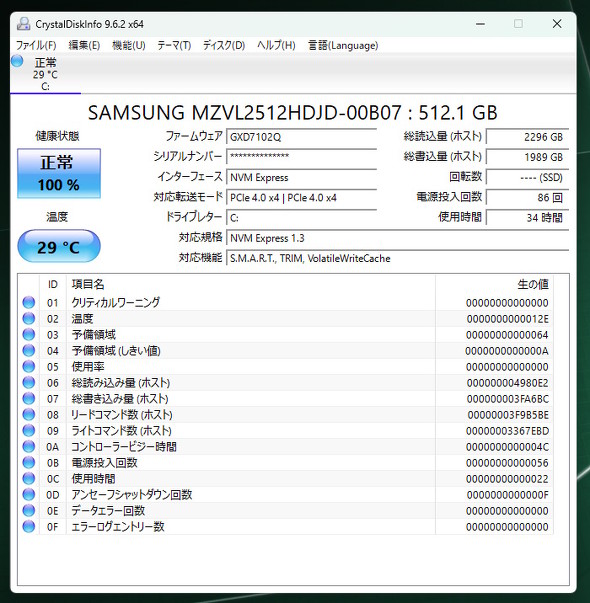Click total host writes value 1989 GB
Image resolution: width=590 pixels, height=603 pixels.
click(528, 157)
